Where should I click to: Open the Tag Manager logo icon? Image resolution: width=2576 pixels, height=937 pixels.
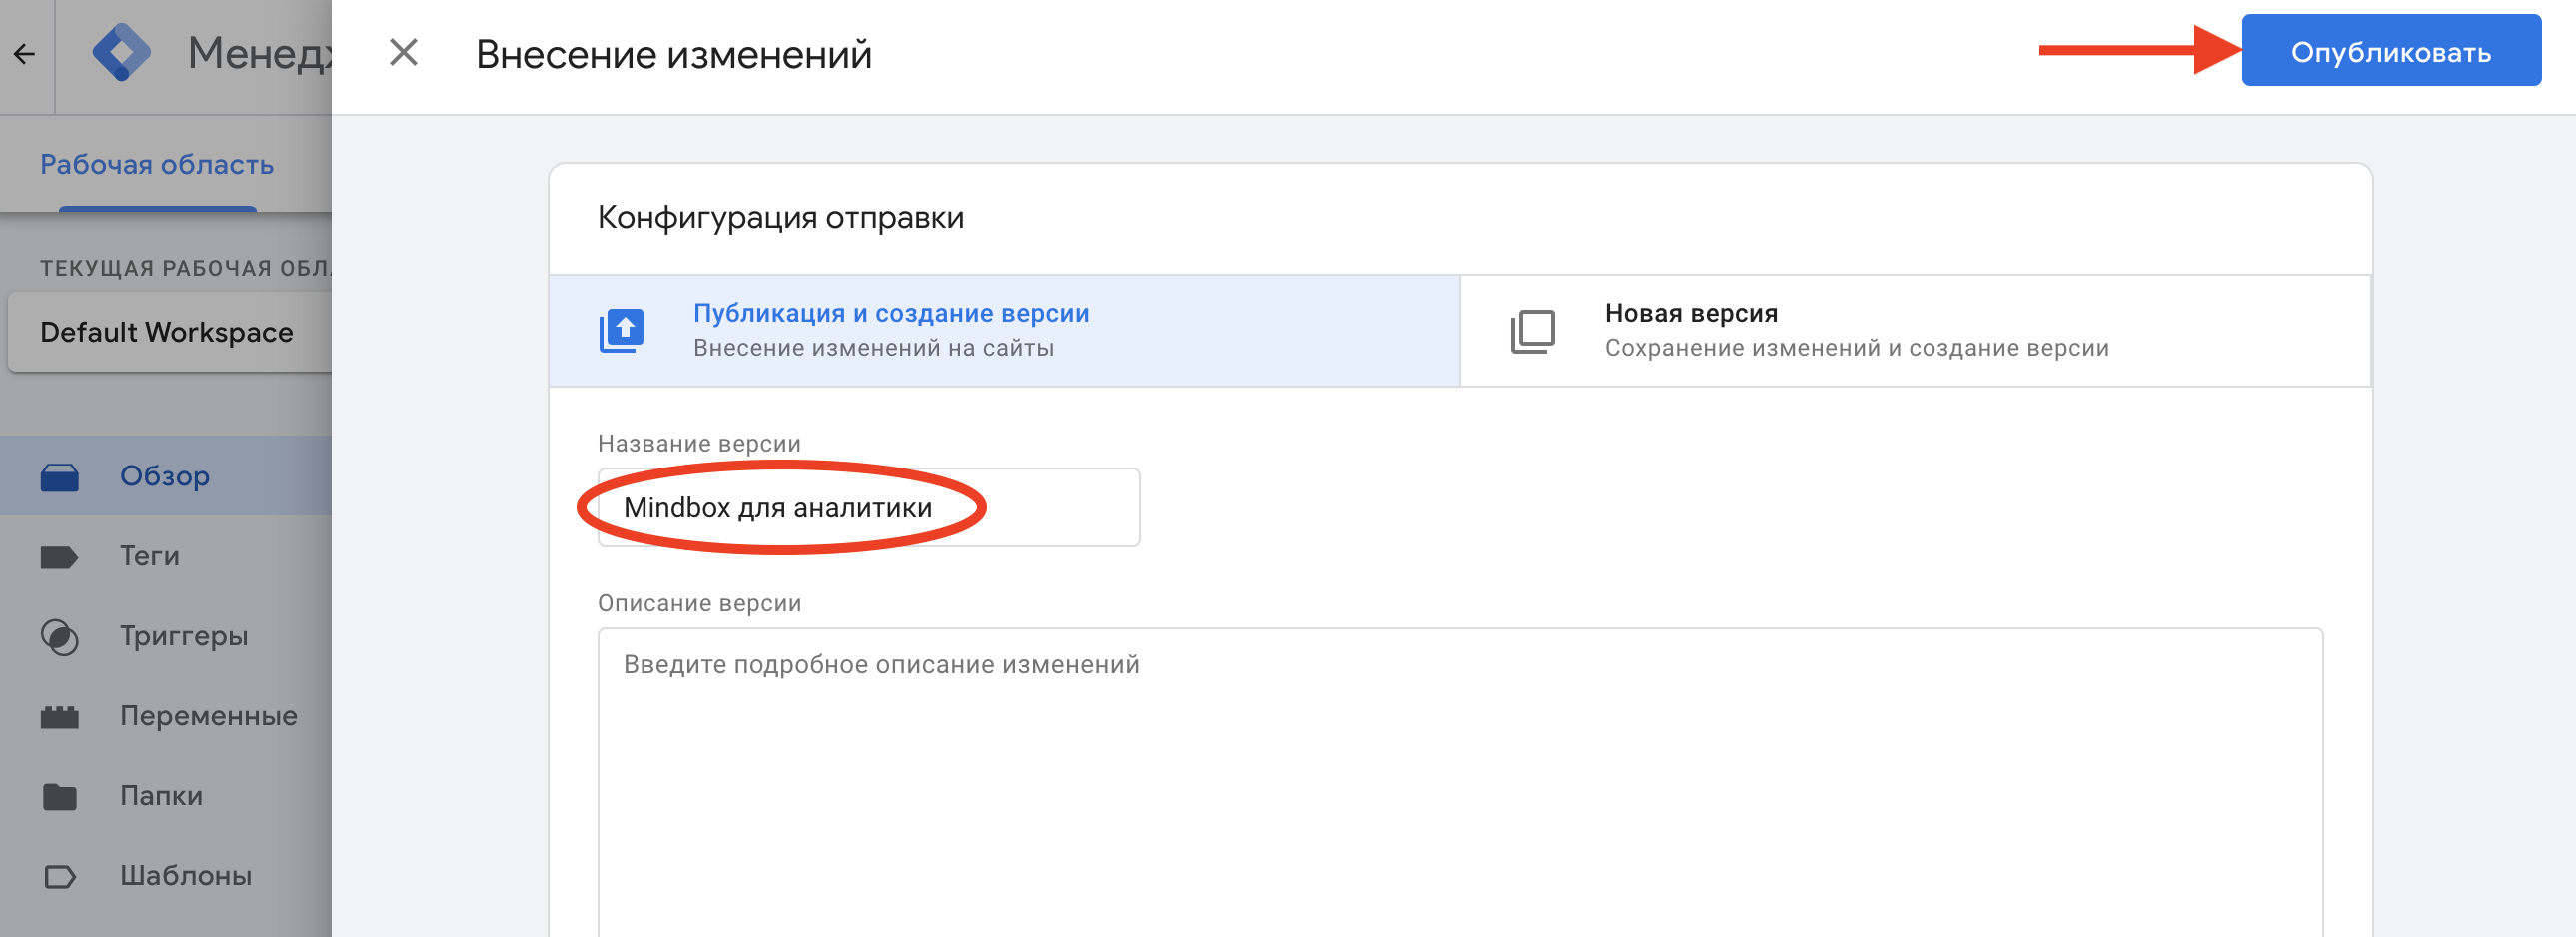(x=121, y=52)
